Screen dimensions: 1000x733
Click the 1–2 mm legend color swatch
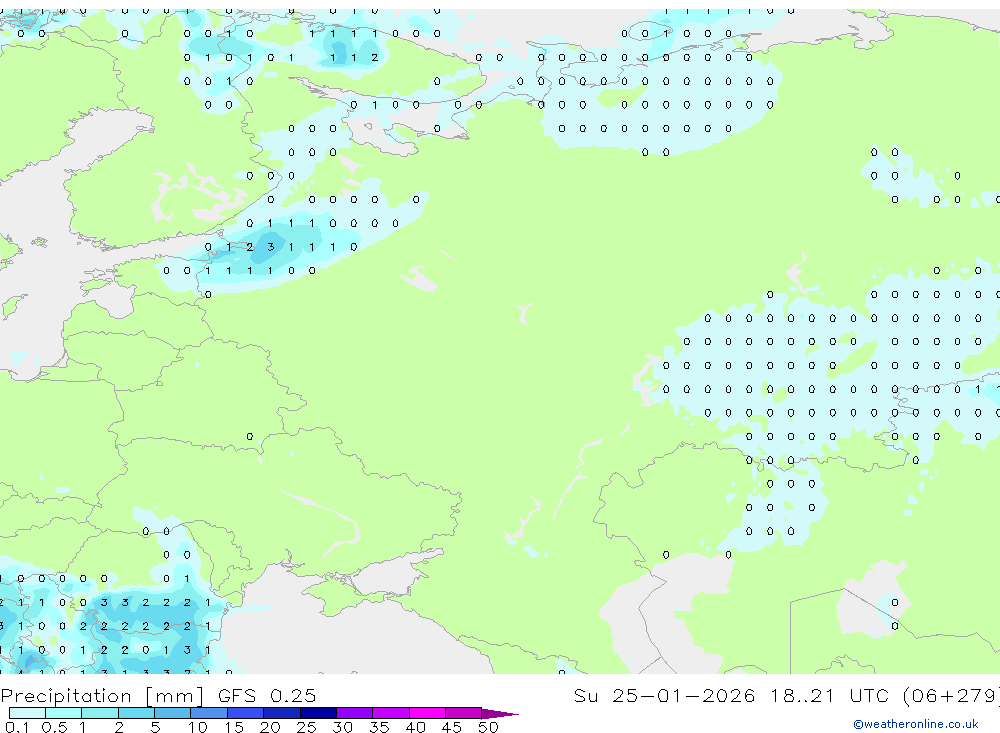(x=100, y=713)
